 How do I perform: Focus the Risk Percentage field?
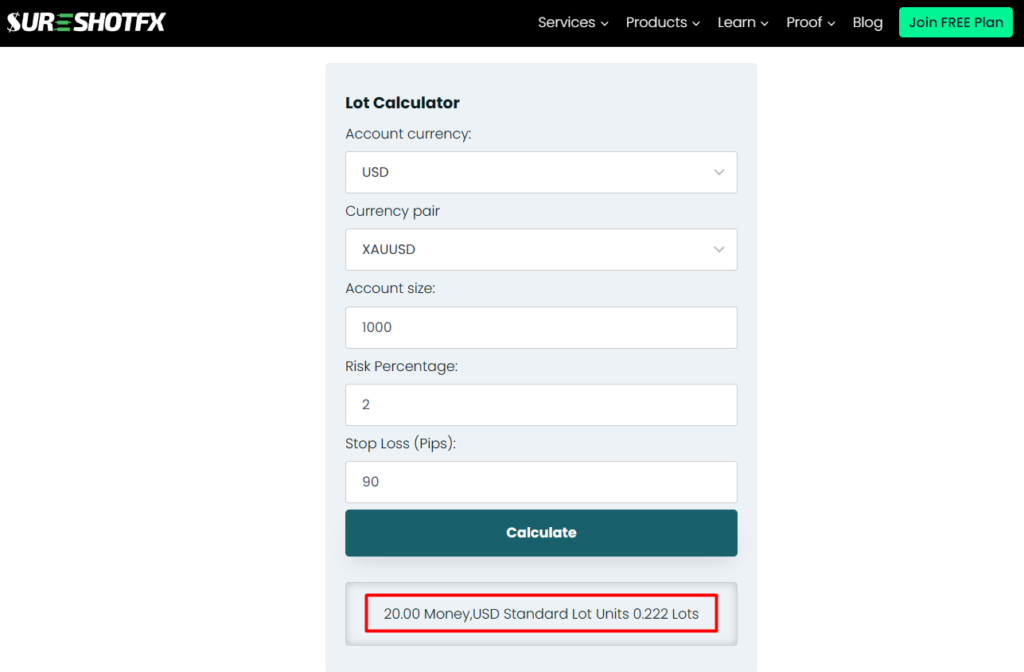[x=540, y=404]
